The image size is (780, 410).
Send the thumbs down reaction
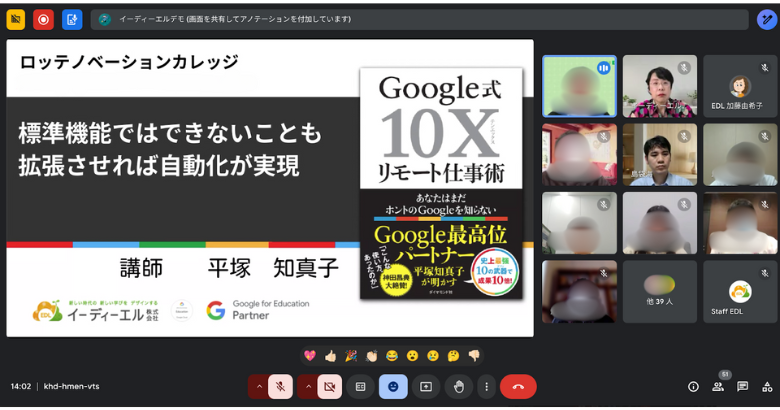(x=474, y=356)
